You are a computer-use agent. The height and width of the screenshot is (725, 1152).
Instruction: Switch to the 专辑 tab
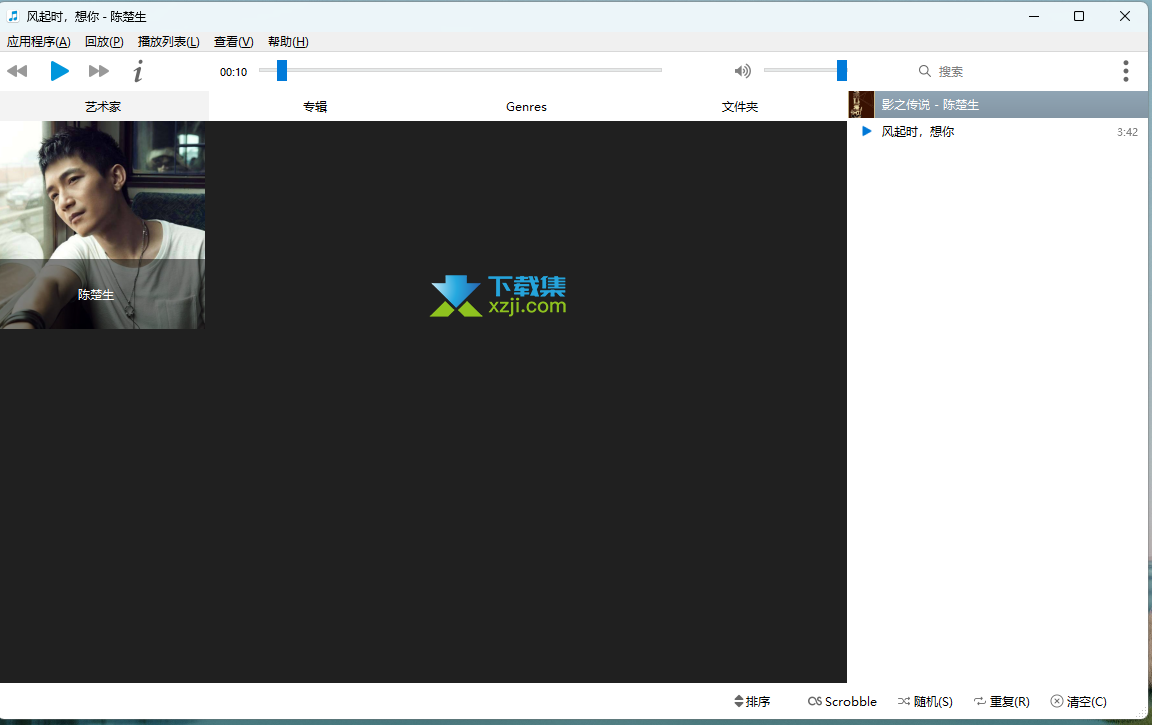click(315, 107)
